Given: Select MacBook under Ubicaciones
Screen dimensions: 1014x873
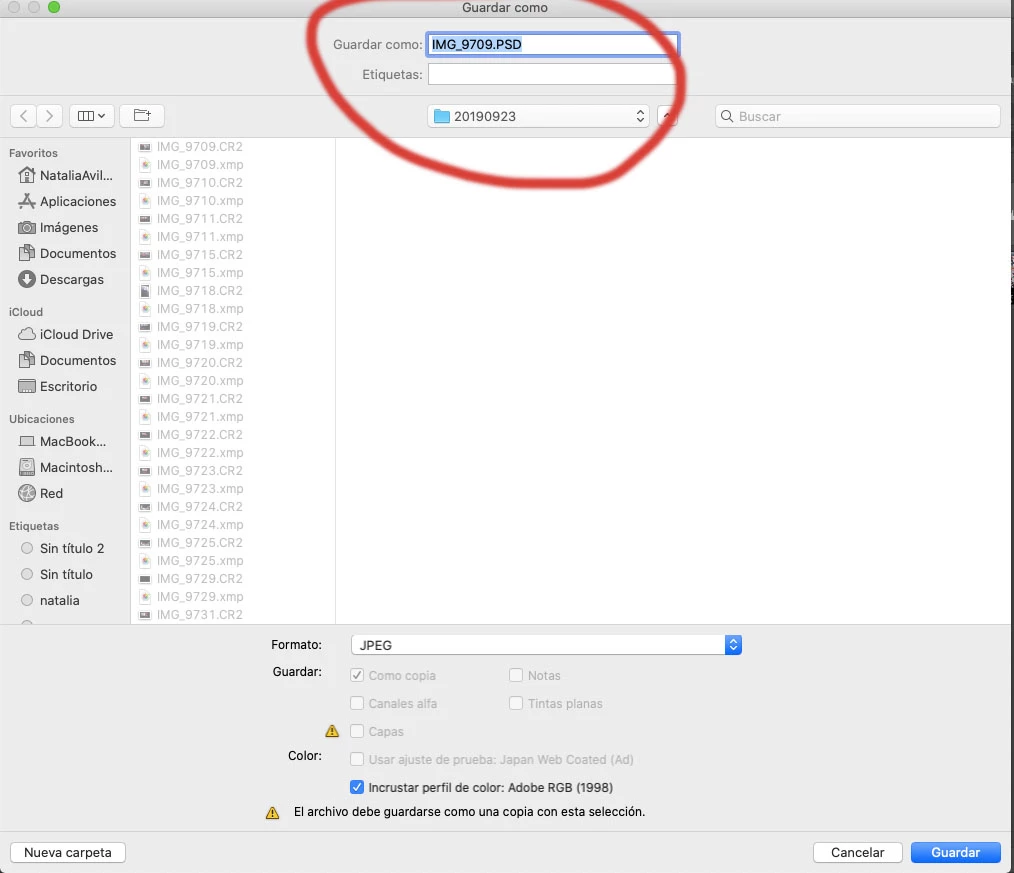Looking at the screenshot, I should click(x=62, y=441).
